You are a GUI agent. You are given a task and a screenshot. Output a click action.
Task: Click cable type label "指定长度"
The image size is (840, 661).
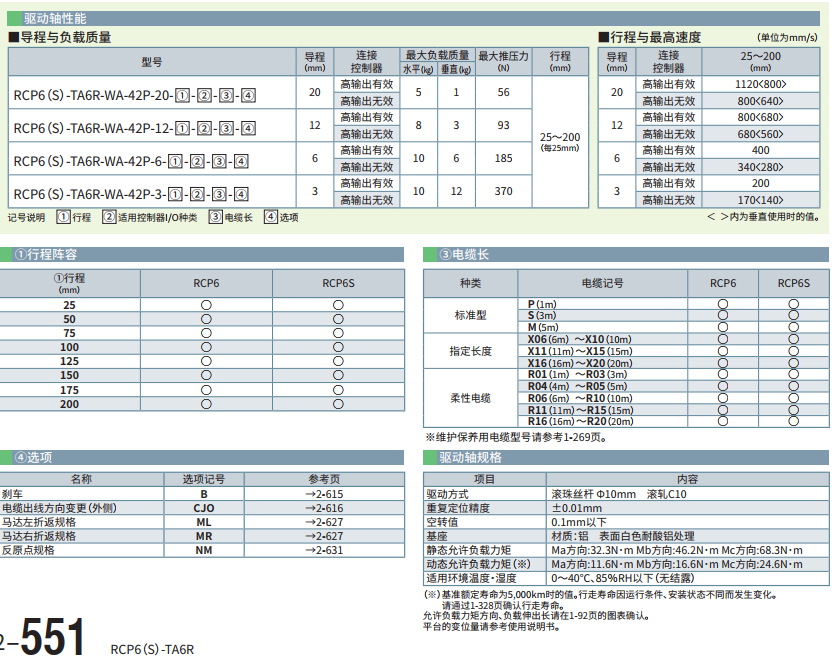pos(470,351)
